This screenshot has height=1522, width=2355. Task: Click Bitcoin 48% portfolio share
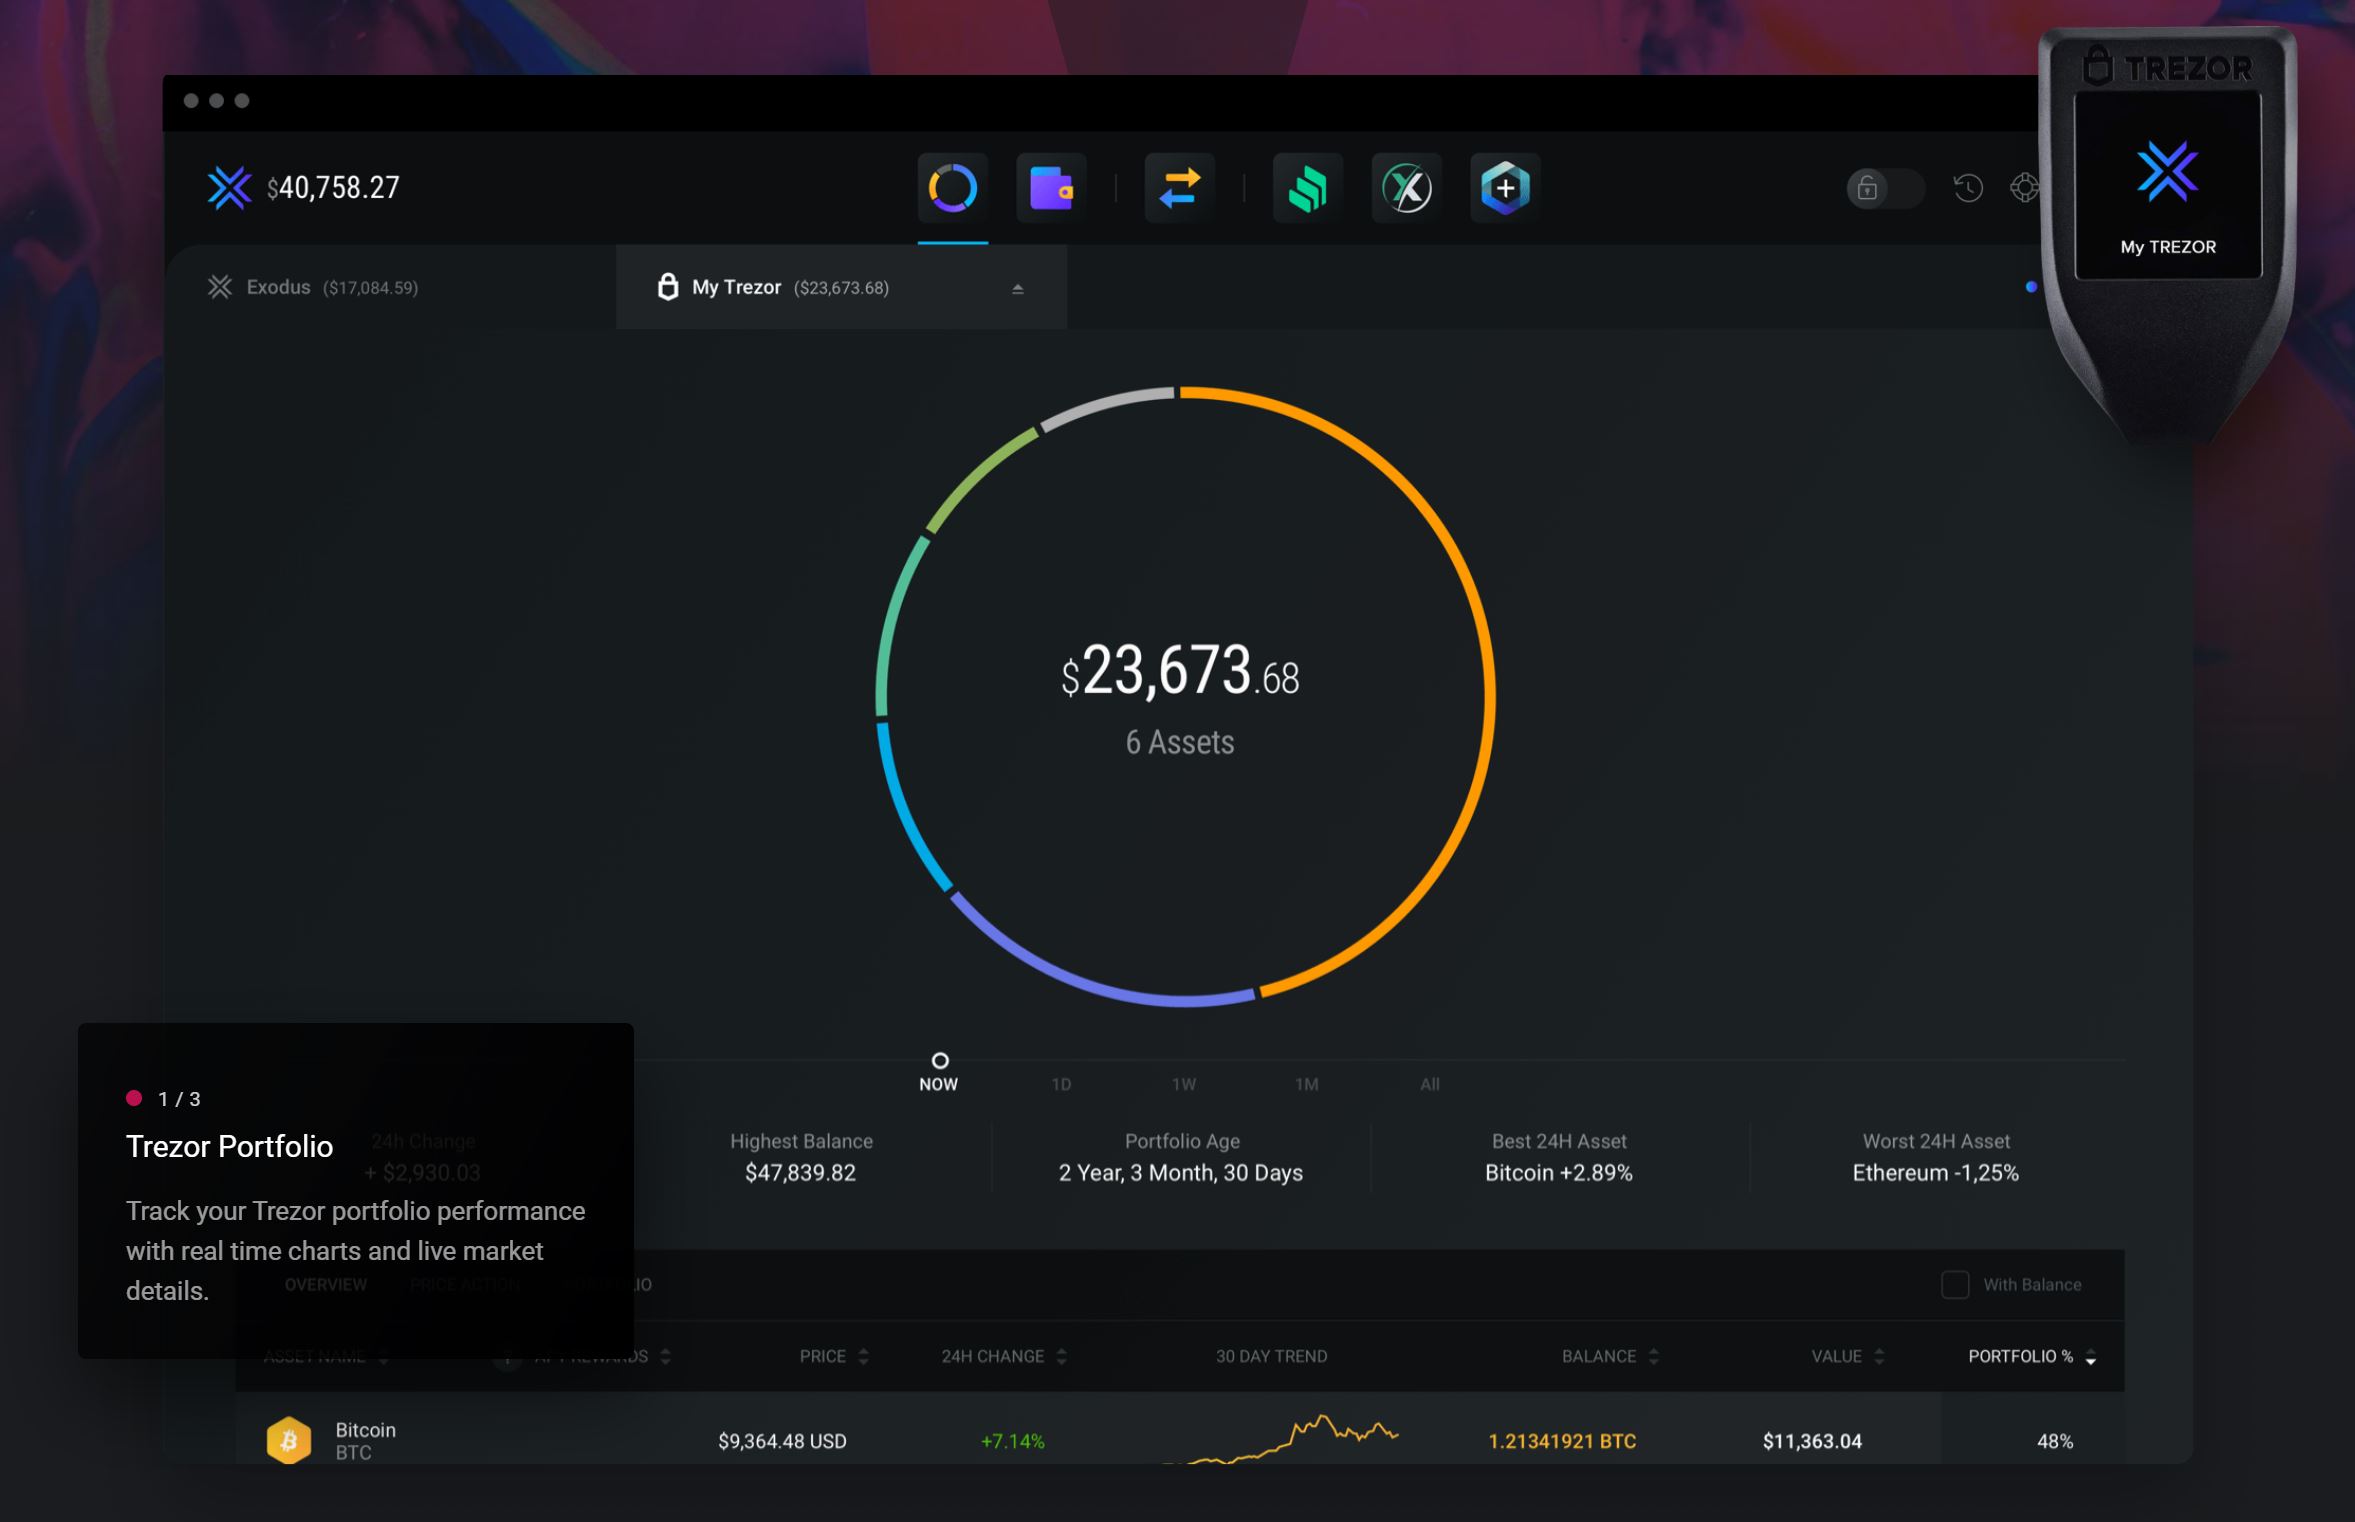point(2055,1441)
